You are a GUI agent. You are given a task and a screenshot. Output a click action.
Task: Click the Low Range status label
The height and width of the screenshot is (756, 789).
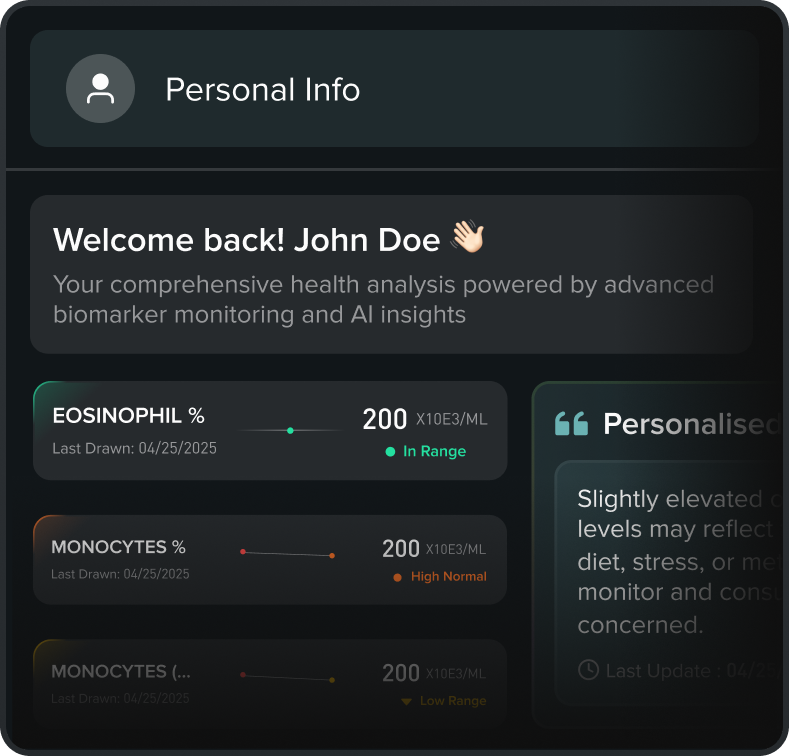(452, 701)
